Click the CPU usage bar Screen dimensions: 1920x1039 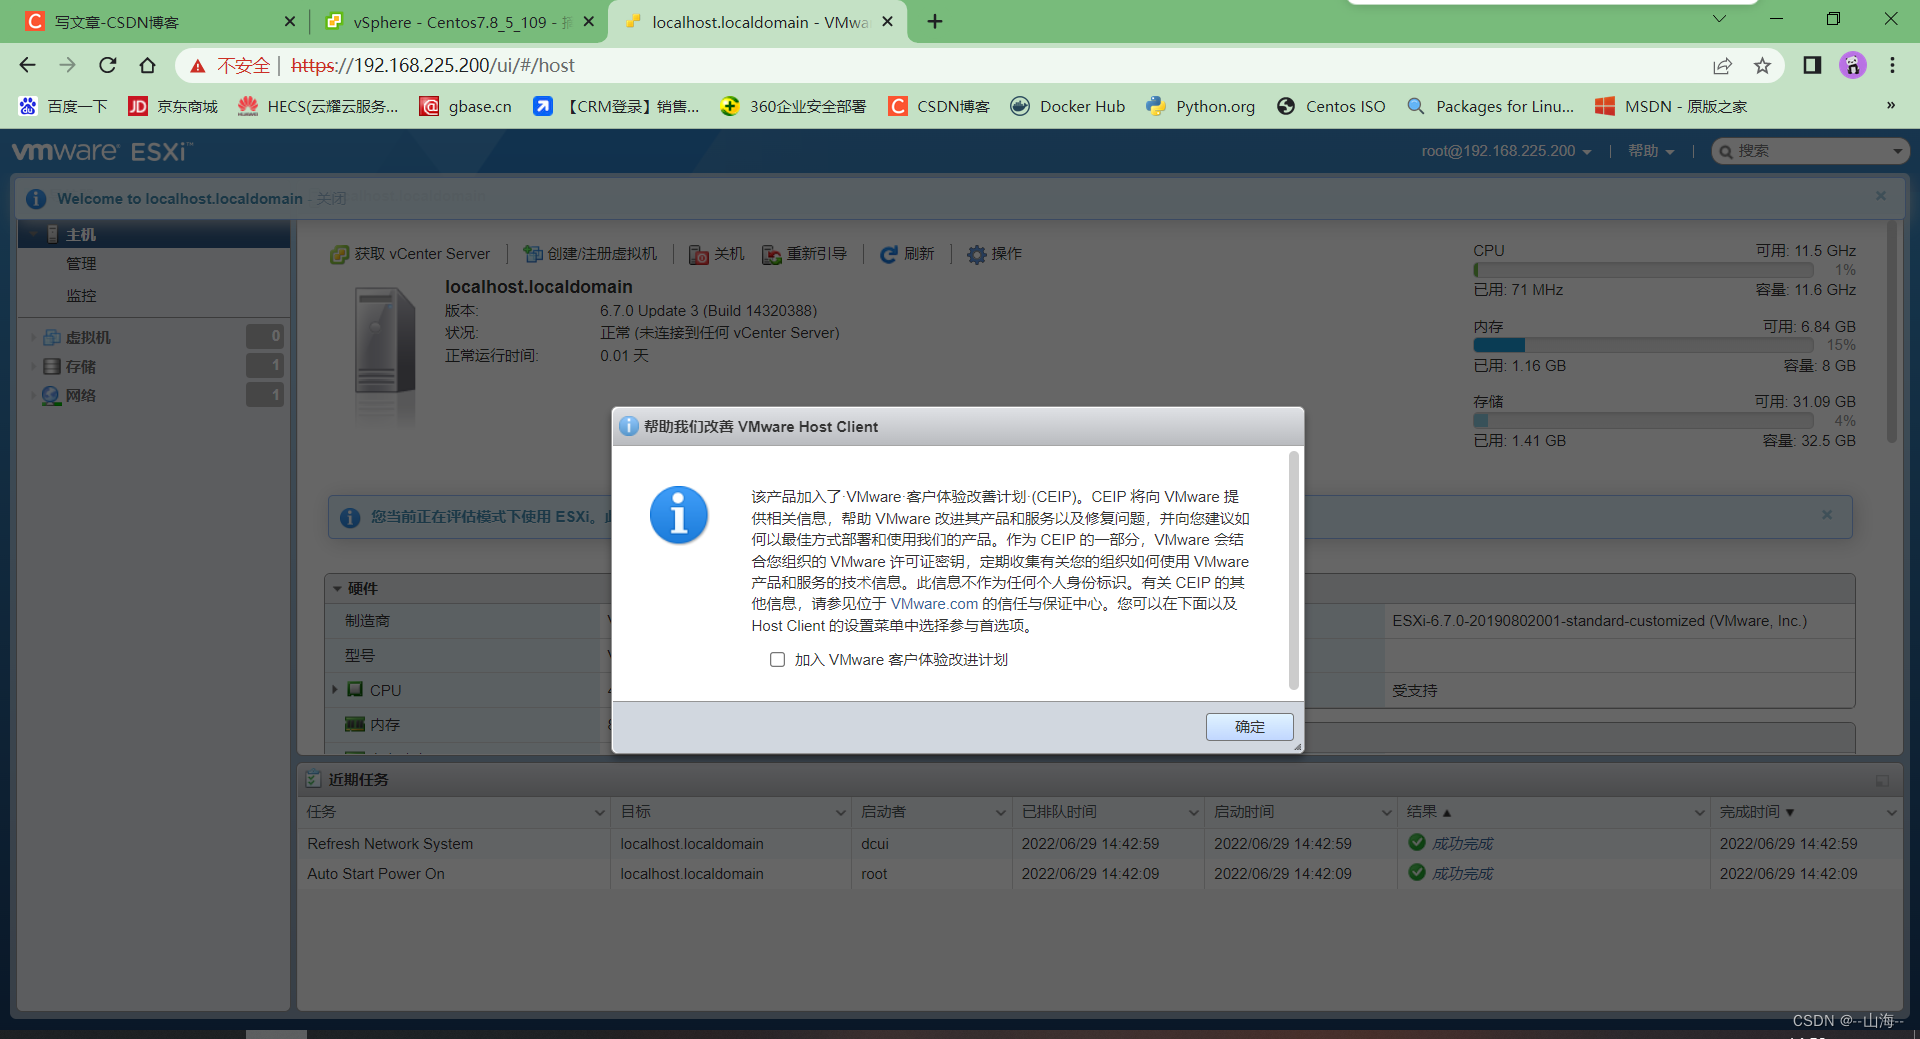tap(1643, 270)
